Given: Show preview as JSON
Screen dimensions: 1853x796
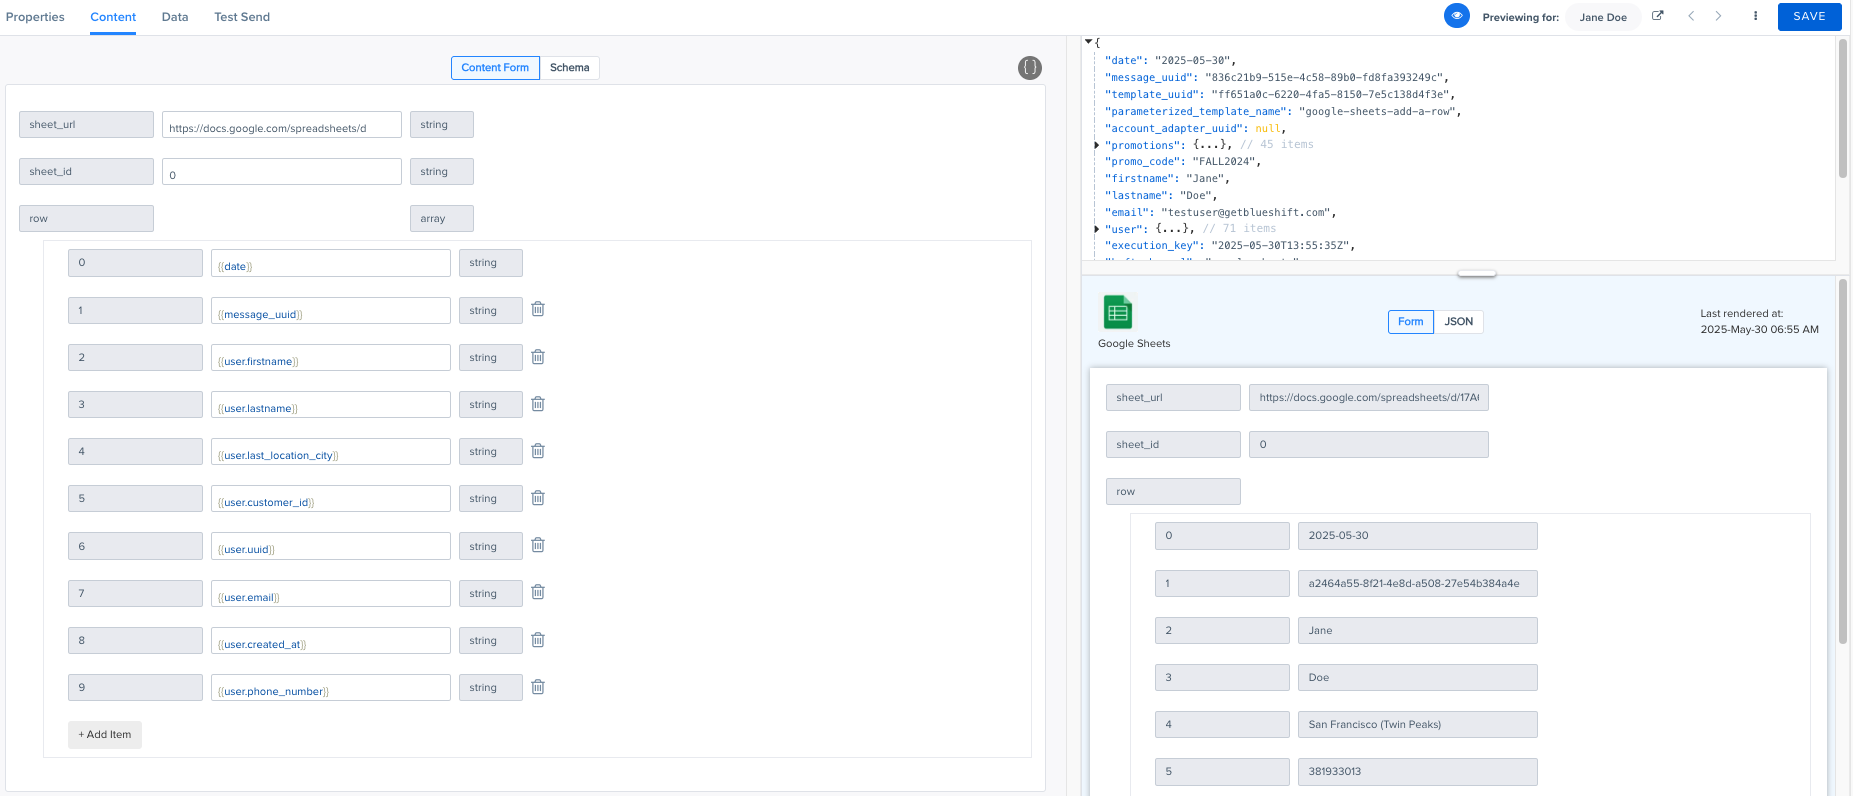Looking at the screenshot, I should pyautogui.click(x=1459, y=322).
